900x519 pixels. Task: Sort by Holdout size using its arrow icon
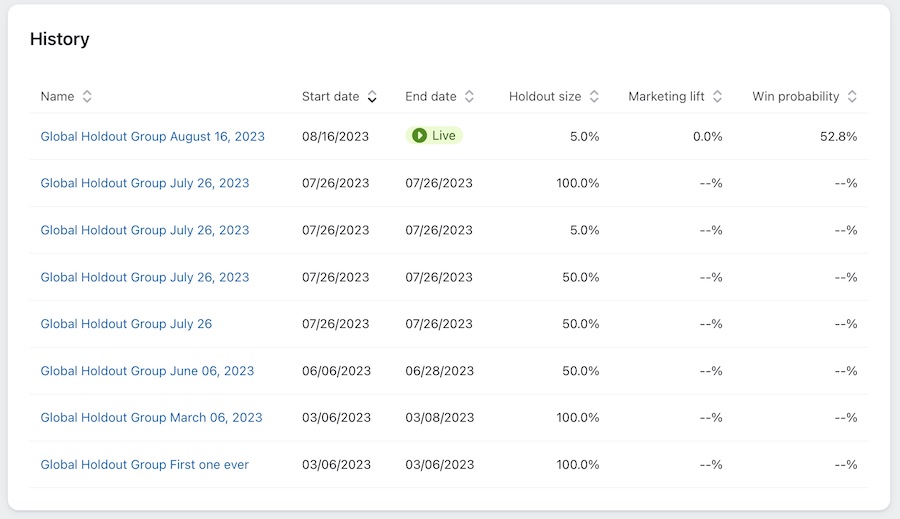(x=594, y=97)
